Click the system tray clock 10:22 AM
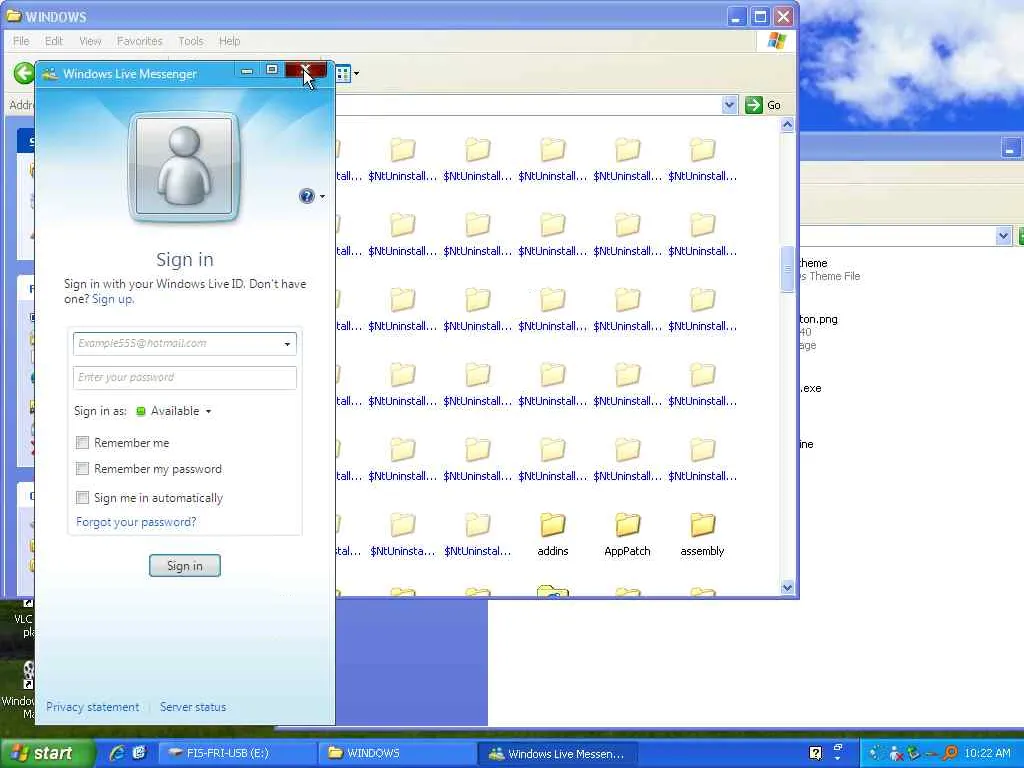 [x=987, y=753]
